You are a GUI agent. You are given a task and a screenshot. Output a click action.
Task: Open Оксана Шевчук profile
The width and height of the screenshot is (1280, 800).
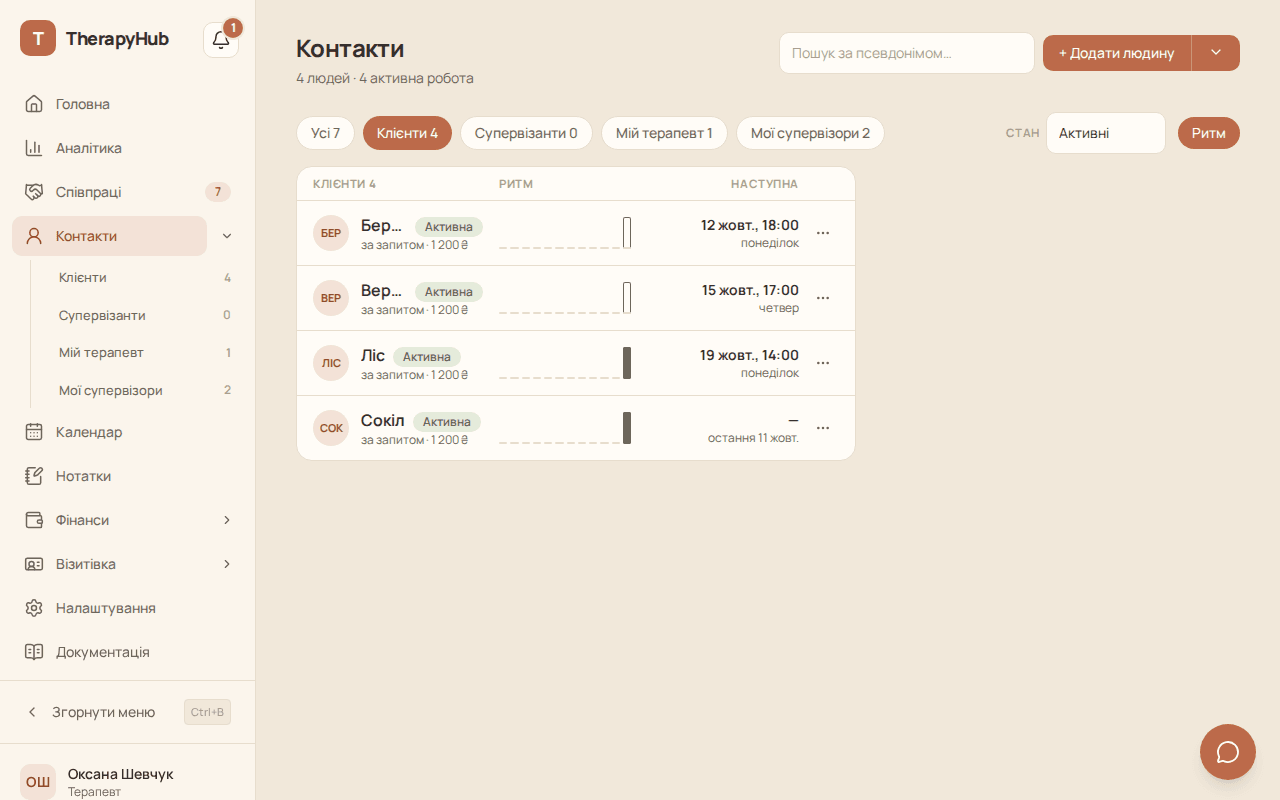pyautogui.click(x=128, y=781)
